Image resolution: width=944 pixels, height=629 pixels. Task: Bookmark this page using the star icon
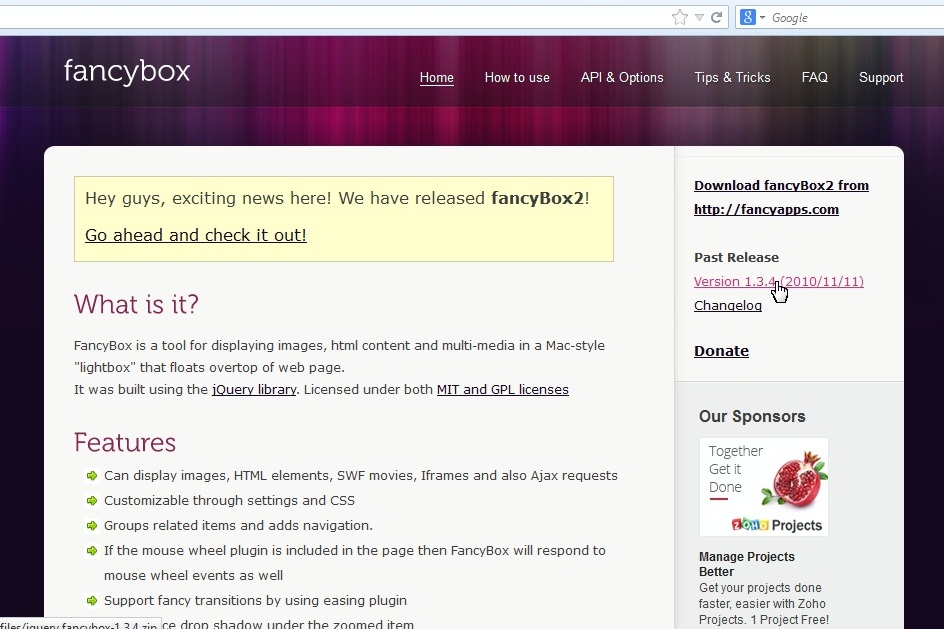point(678,17)
